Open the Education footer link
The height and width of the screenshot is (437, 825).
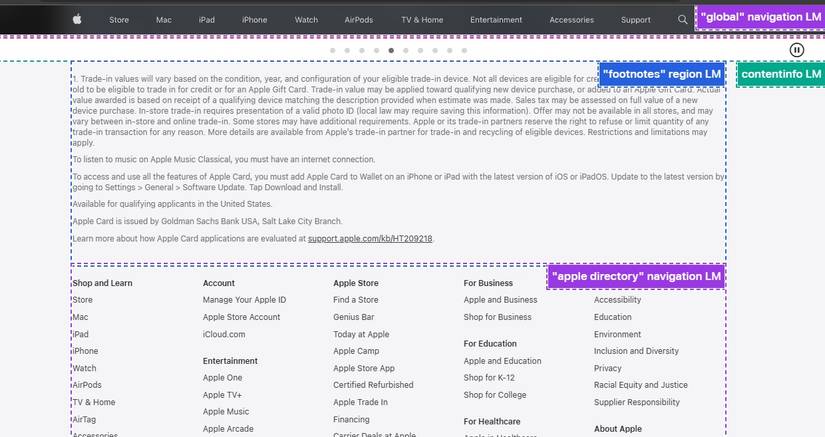coord(612,317)
